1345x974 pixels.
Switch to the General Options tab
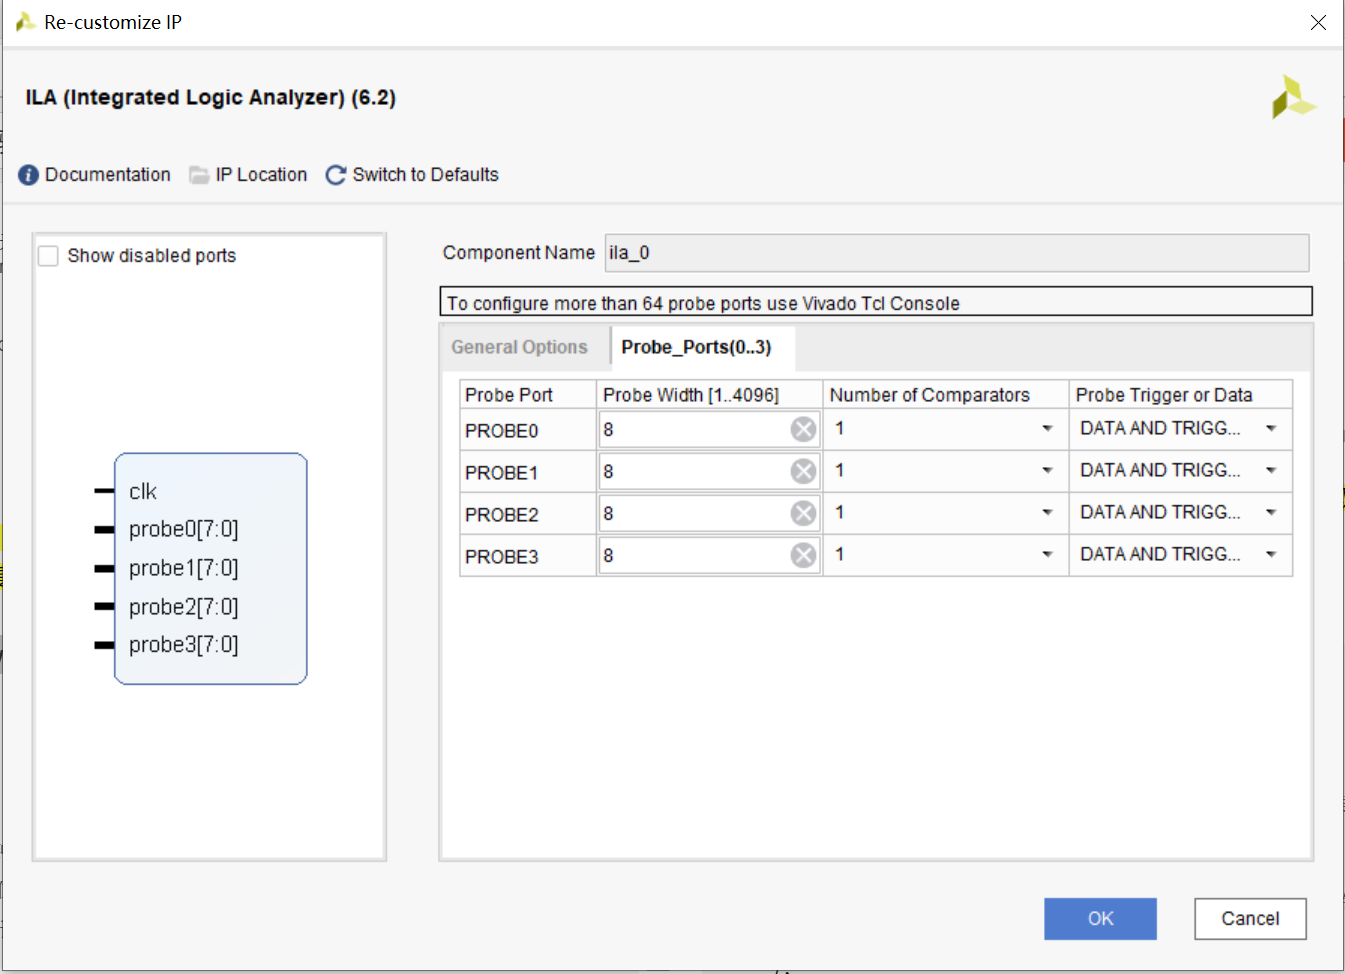[519, 347]
